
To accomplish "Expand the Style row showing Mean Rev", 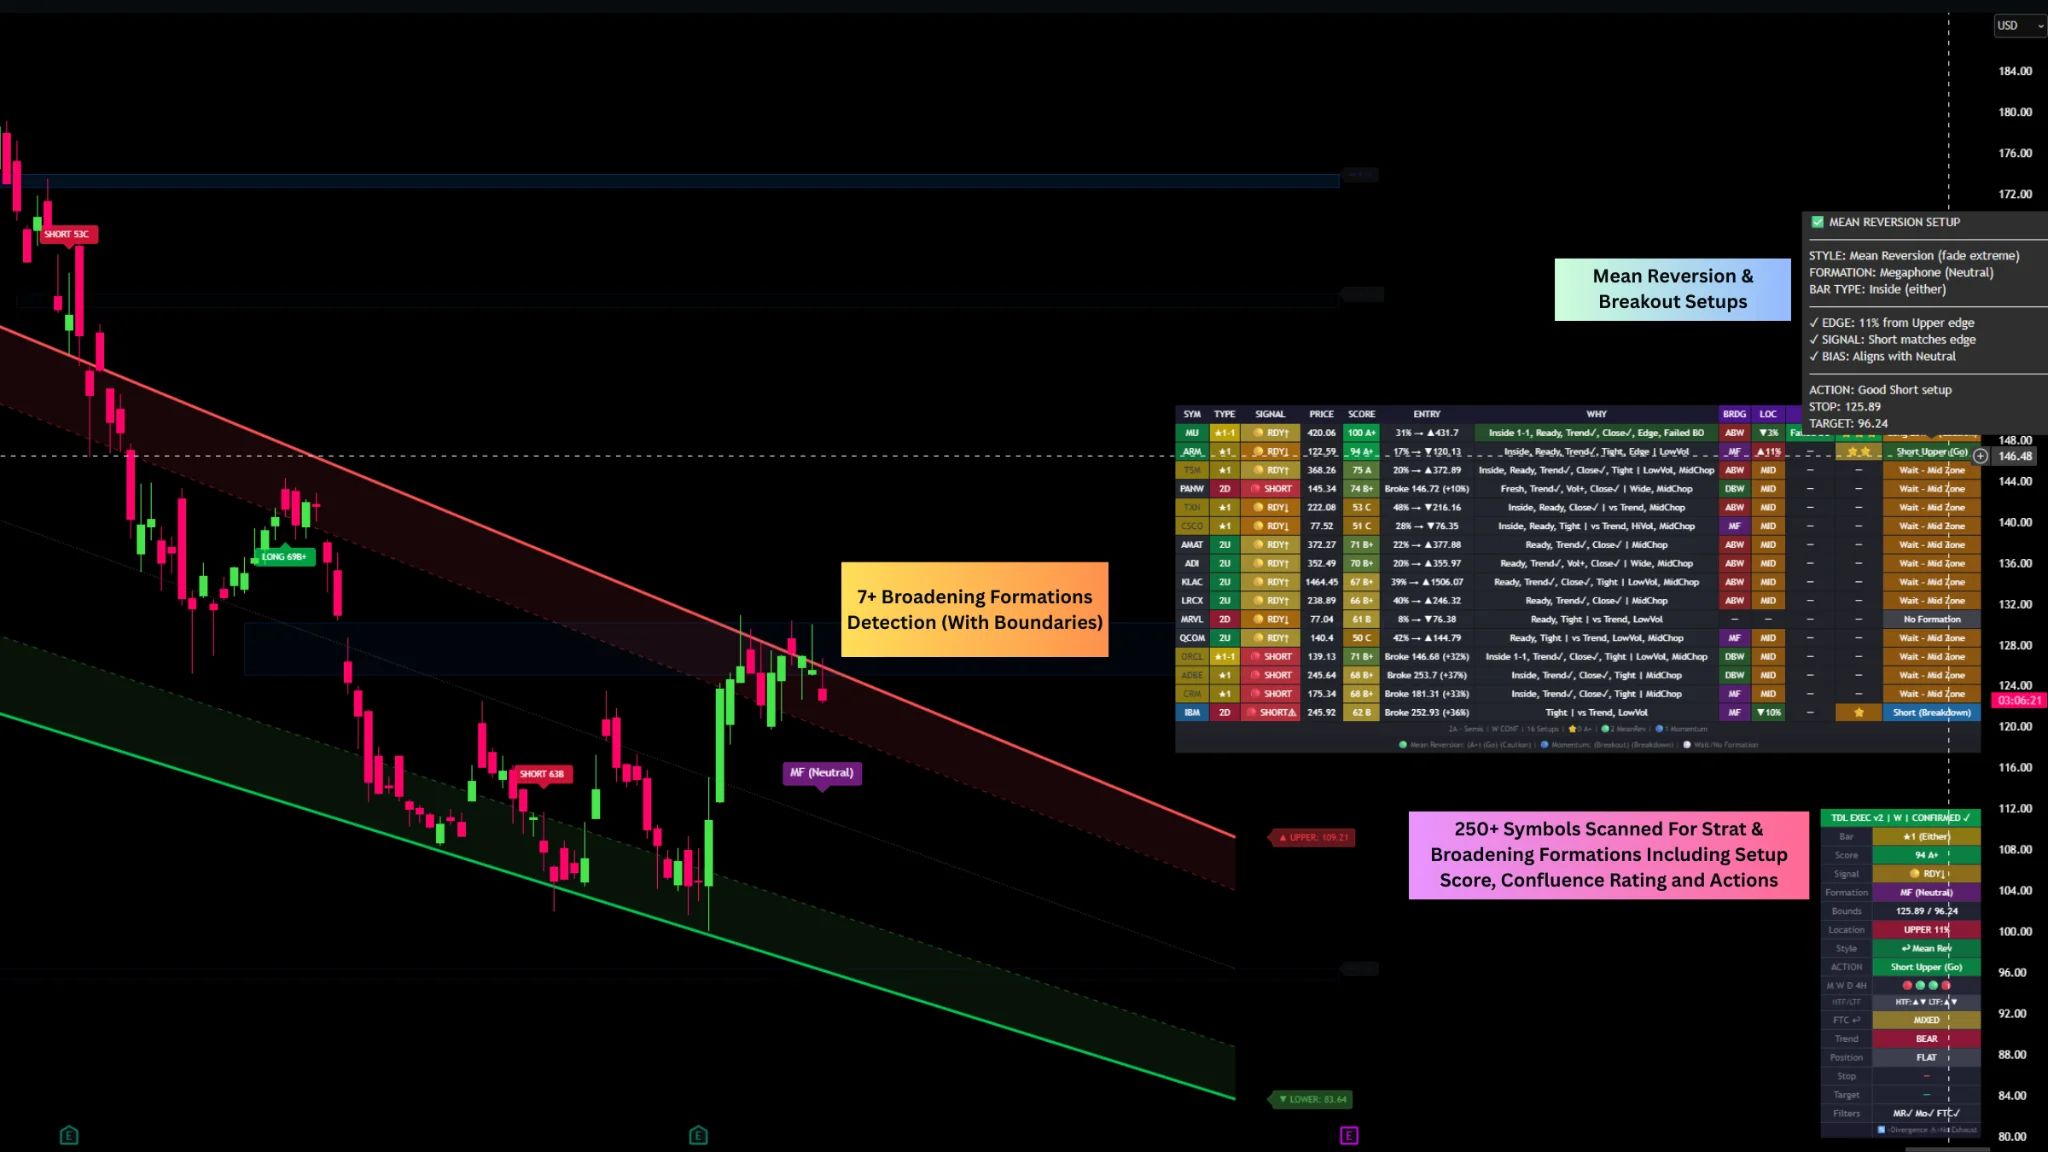I will point(1926,948).
